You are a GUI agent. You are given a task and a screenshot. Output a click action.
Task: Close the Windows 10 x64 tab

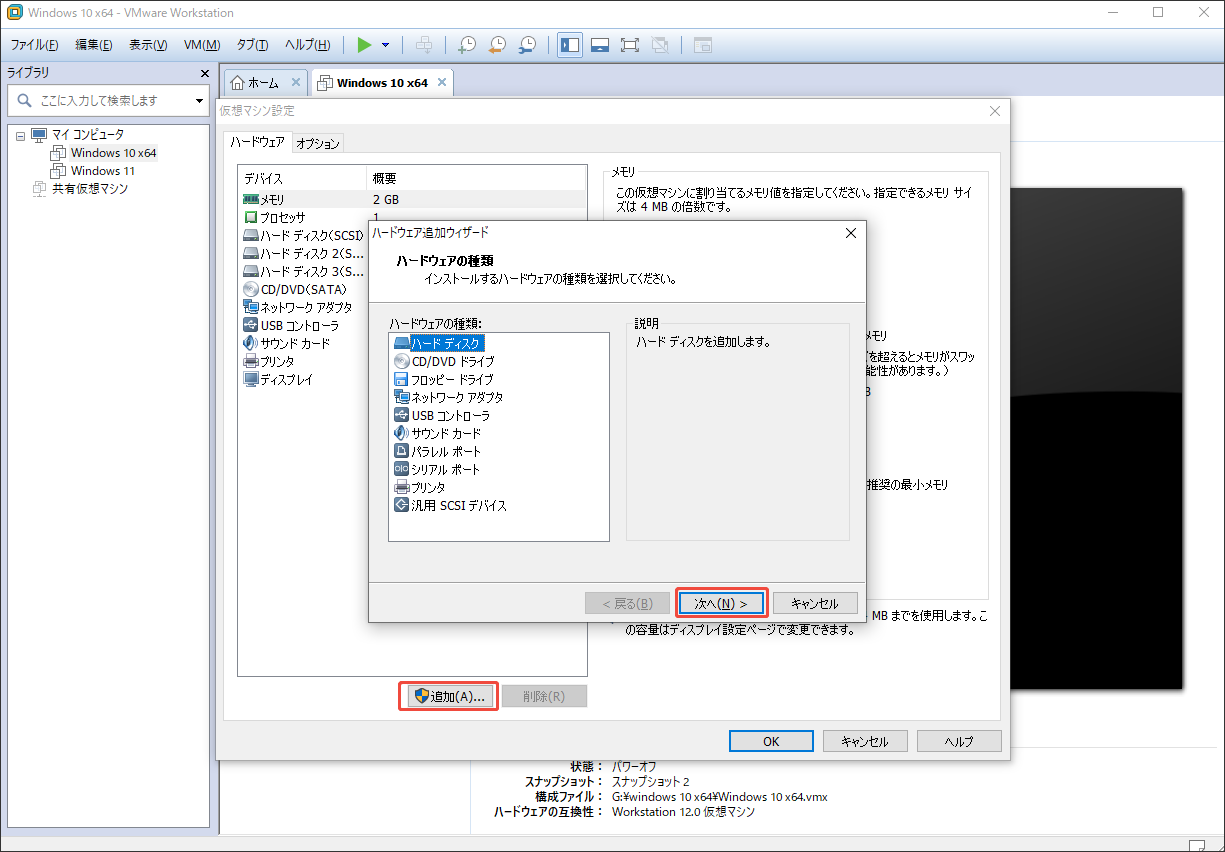coord(442,83)
